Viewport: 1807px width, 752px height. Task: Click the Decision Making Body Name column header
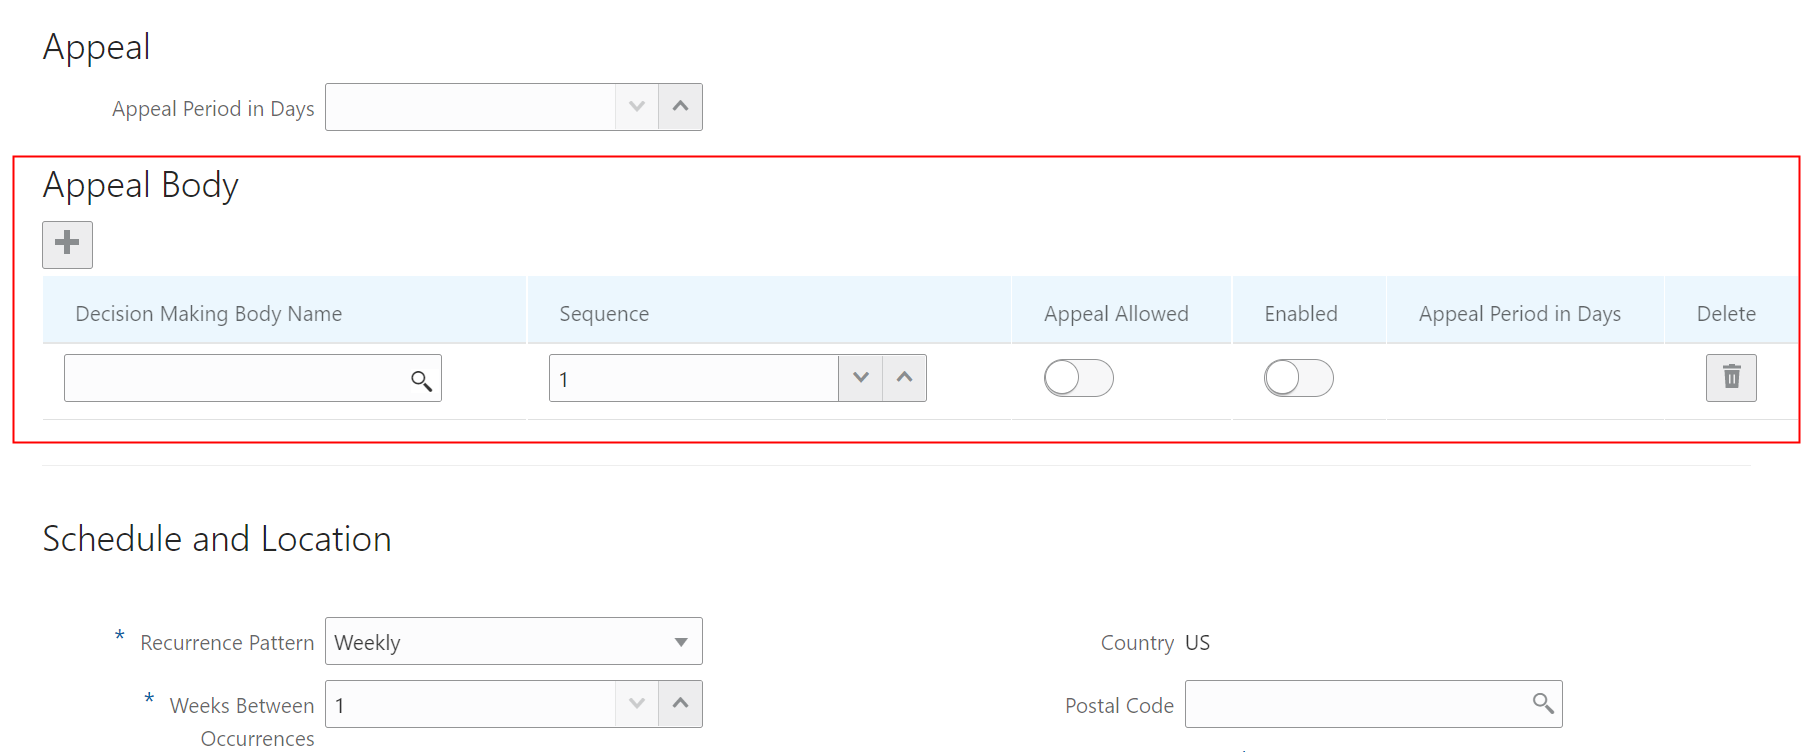coord(208,314)
